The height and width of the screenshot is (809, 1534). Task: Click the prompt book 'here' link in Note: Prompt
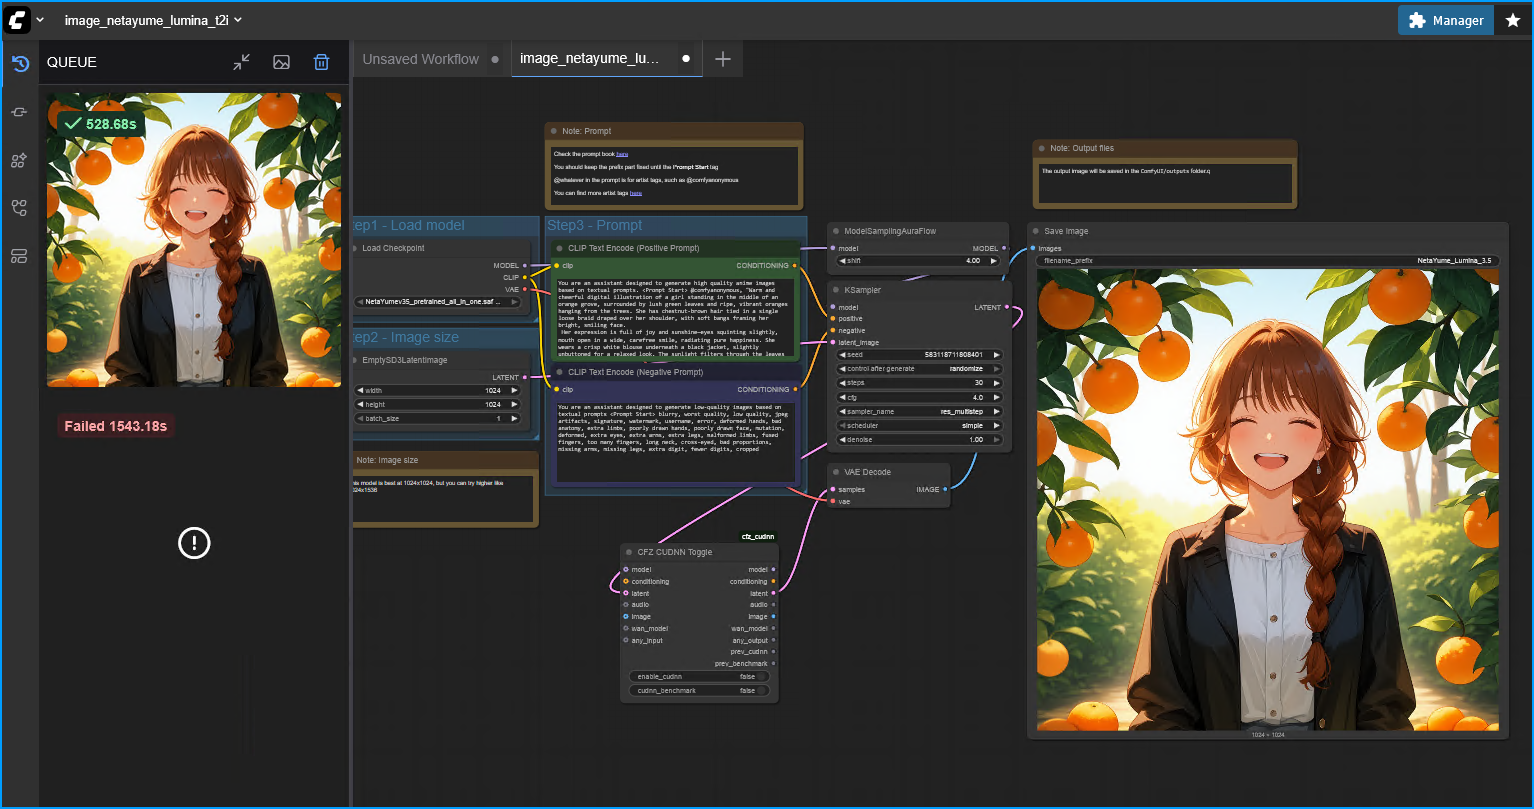(x=622, y=154)
